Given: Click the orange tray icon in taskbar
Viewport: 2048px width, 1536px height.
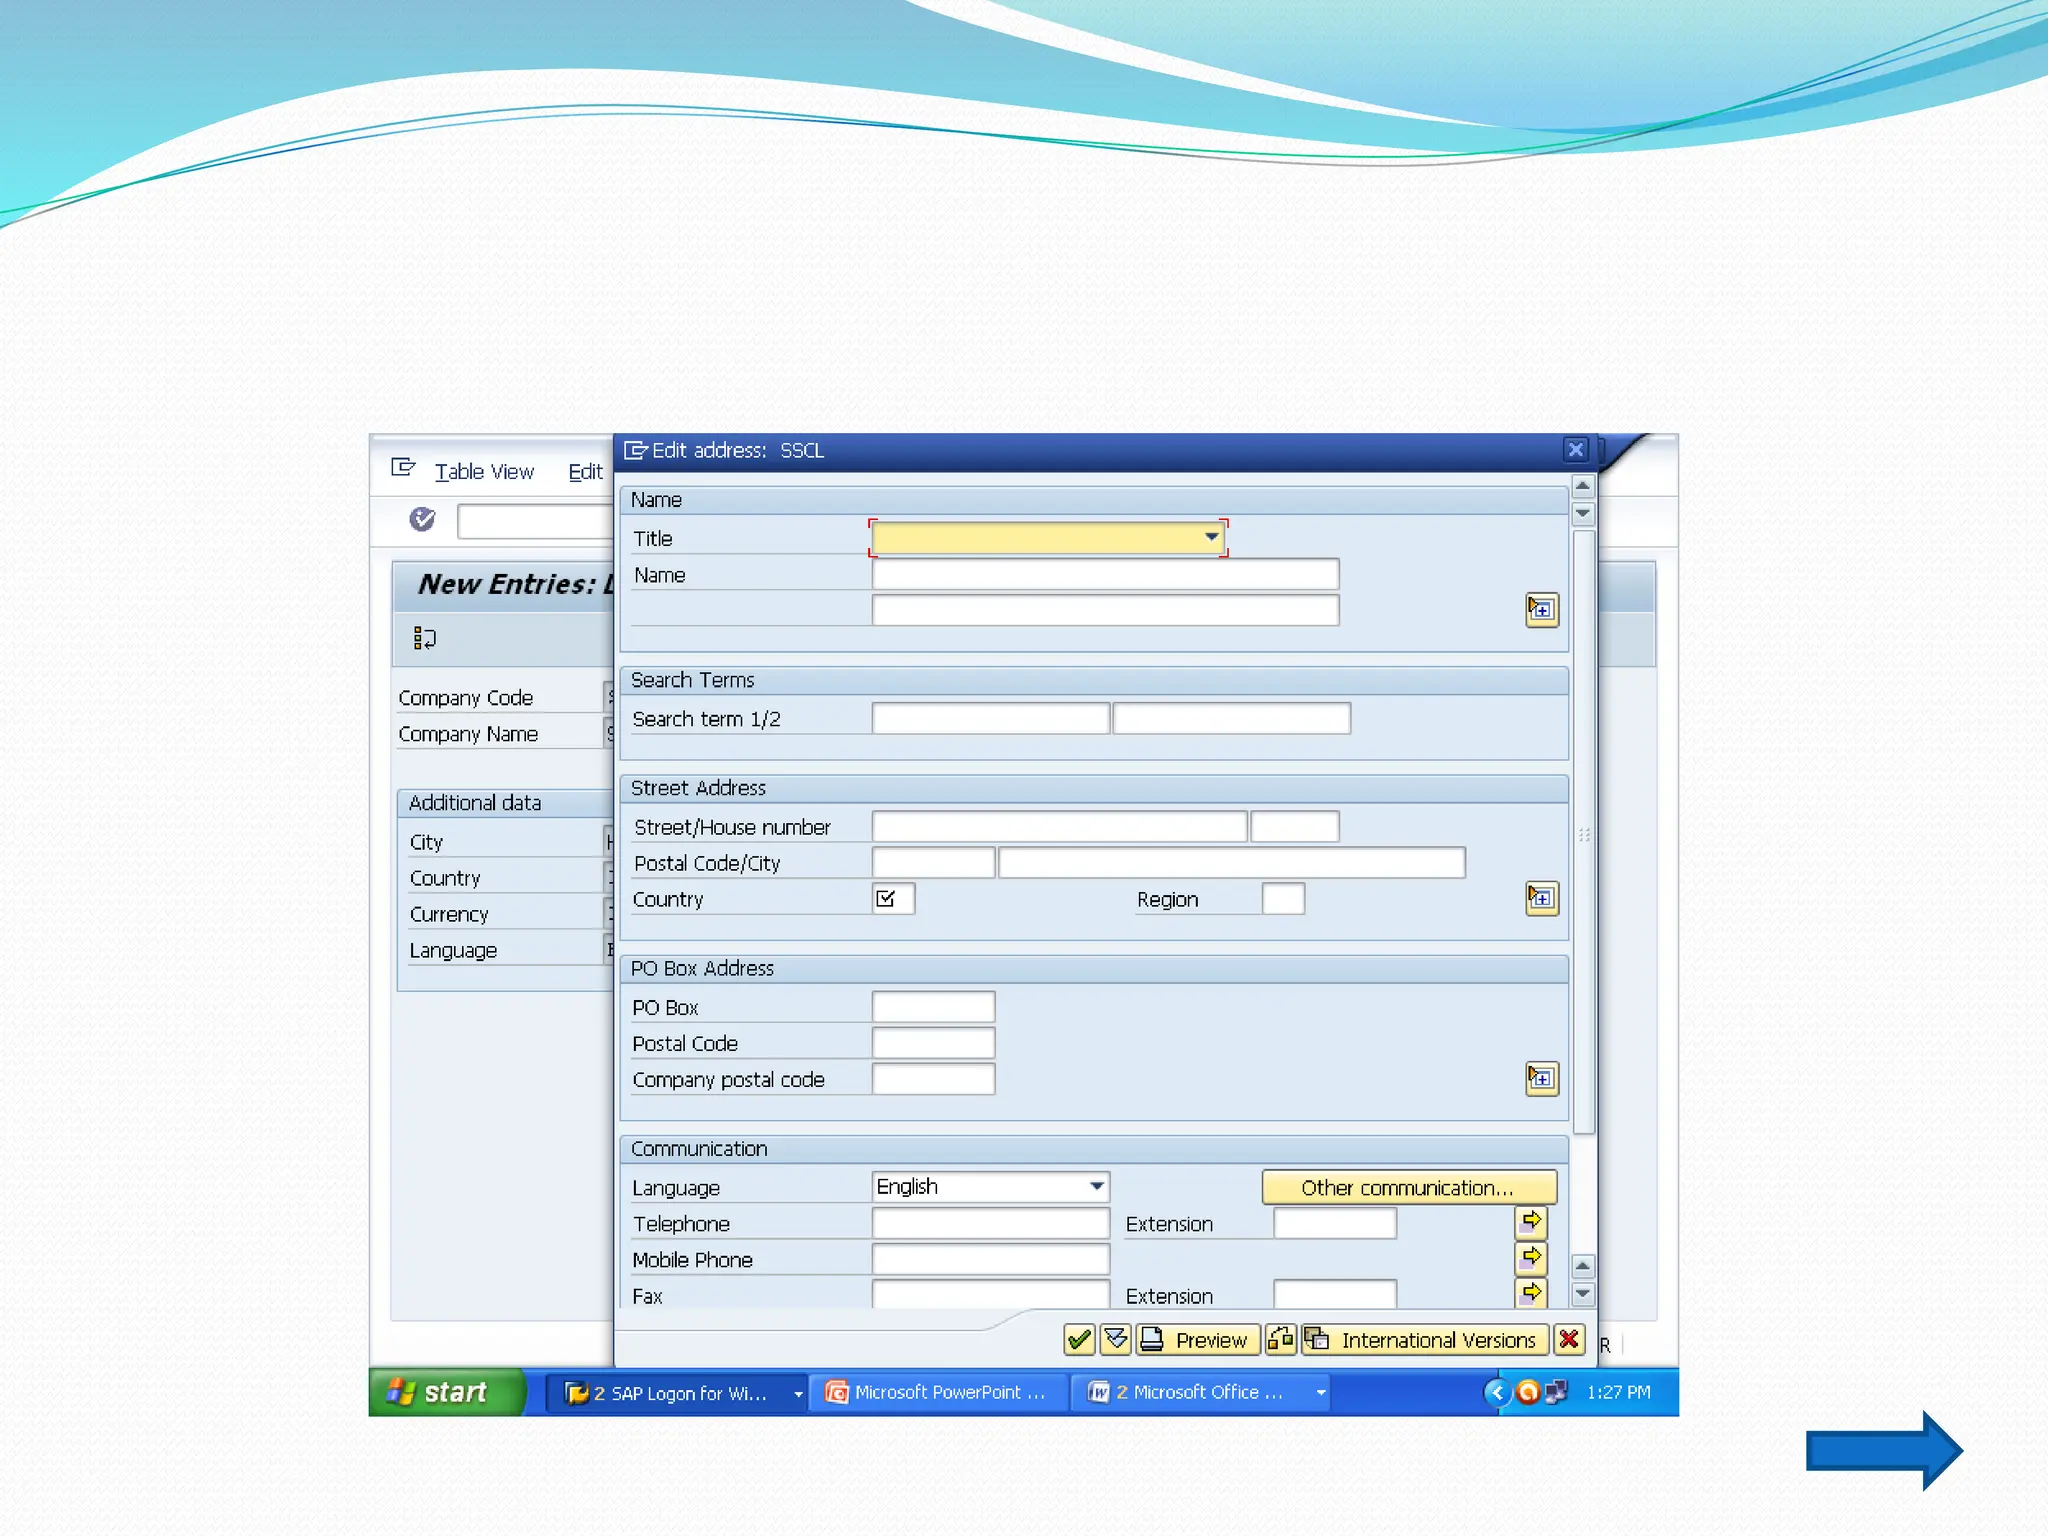Looking at the screenshot, I should pyautogui.click(x=1527, y=1392).
